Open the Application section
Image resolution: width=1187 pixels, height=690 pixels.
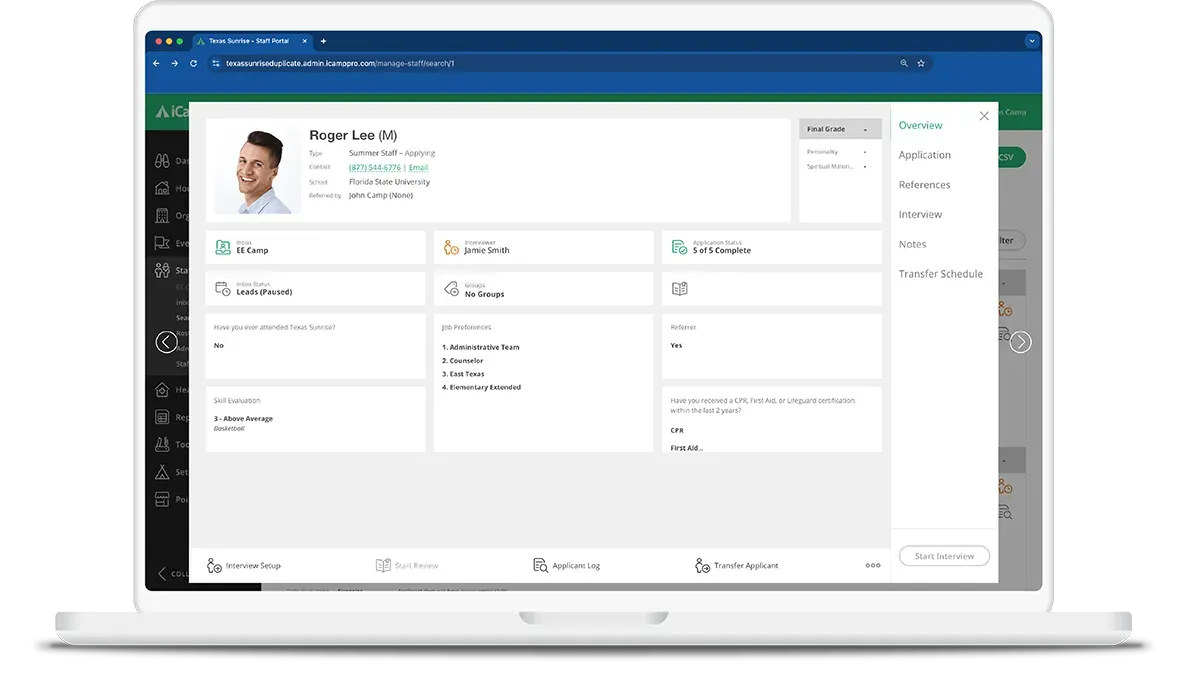point(924,155)
